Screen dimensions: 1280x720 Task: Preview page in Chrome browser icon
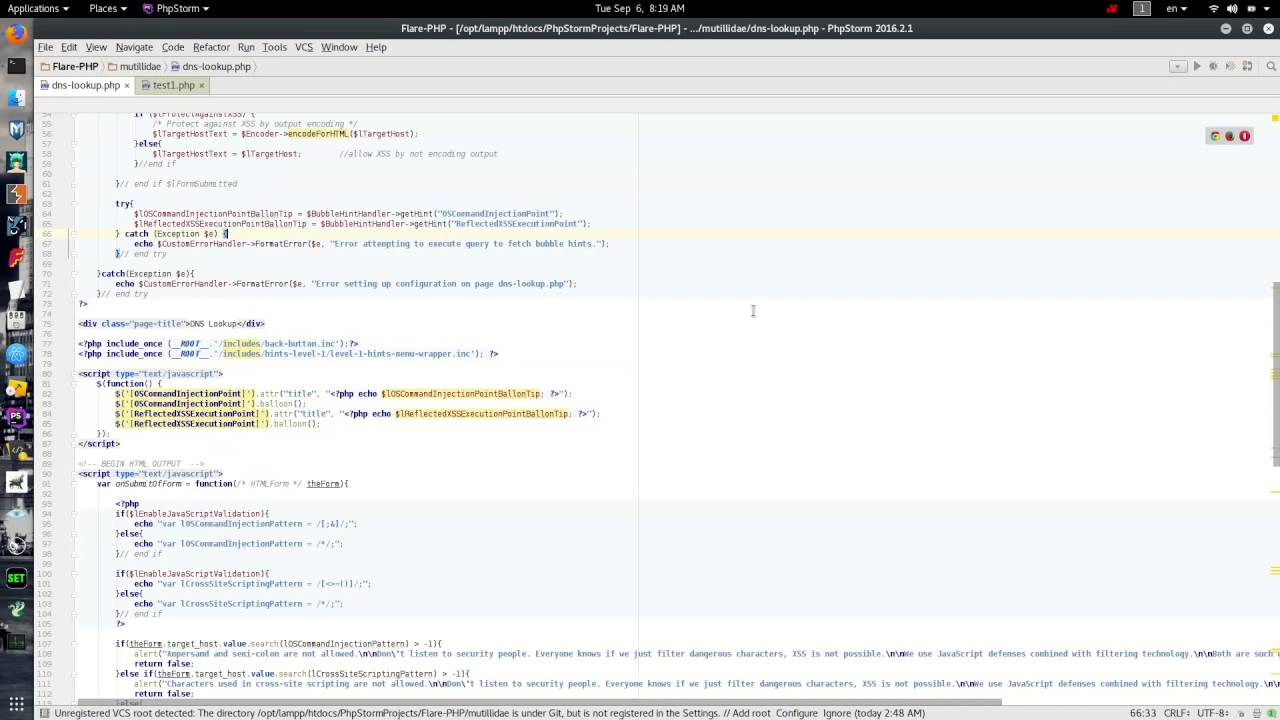[1215, 136]
